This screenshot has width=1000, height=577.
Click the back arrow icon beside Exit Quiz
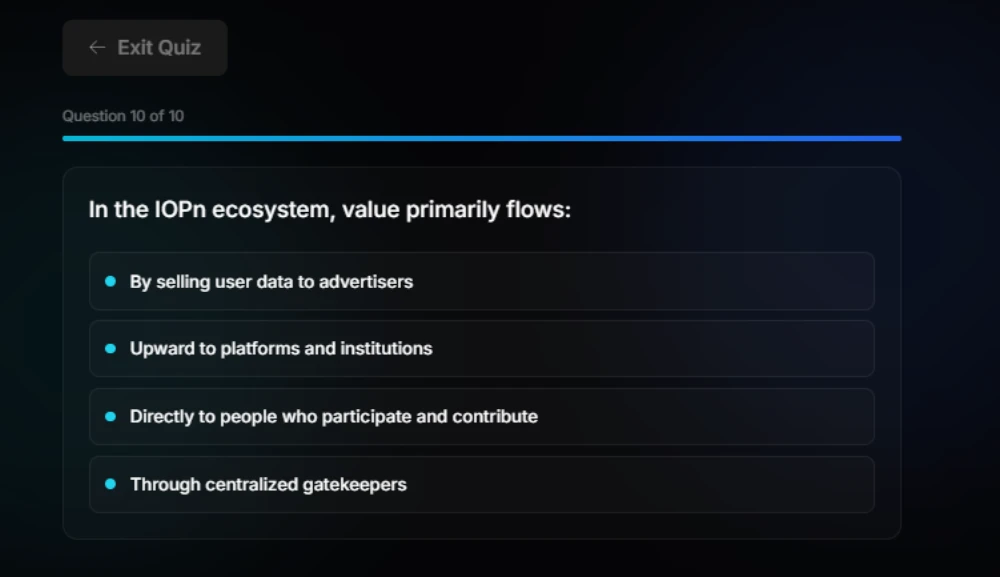click(97, 47)
